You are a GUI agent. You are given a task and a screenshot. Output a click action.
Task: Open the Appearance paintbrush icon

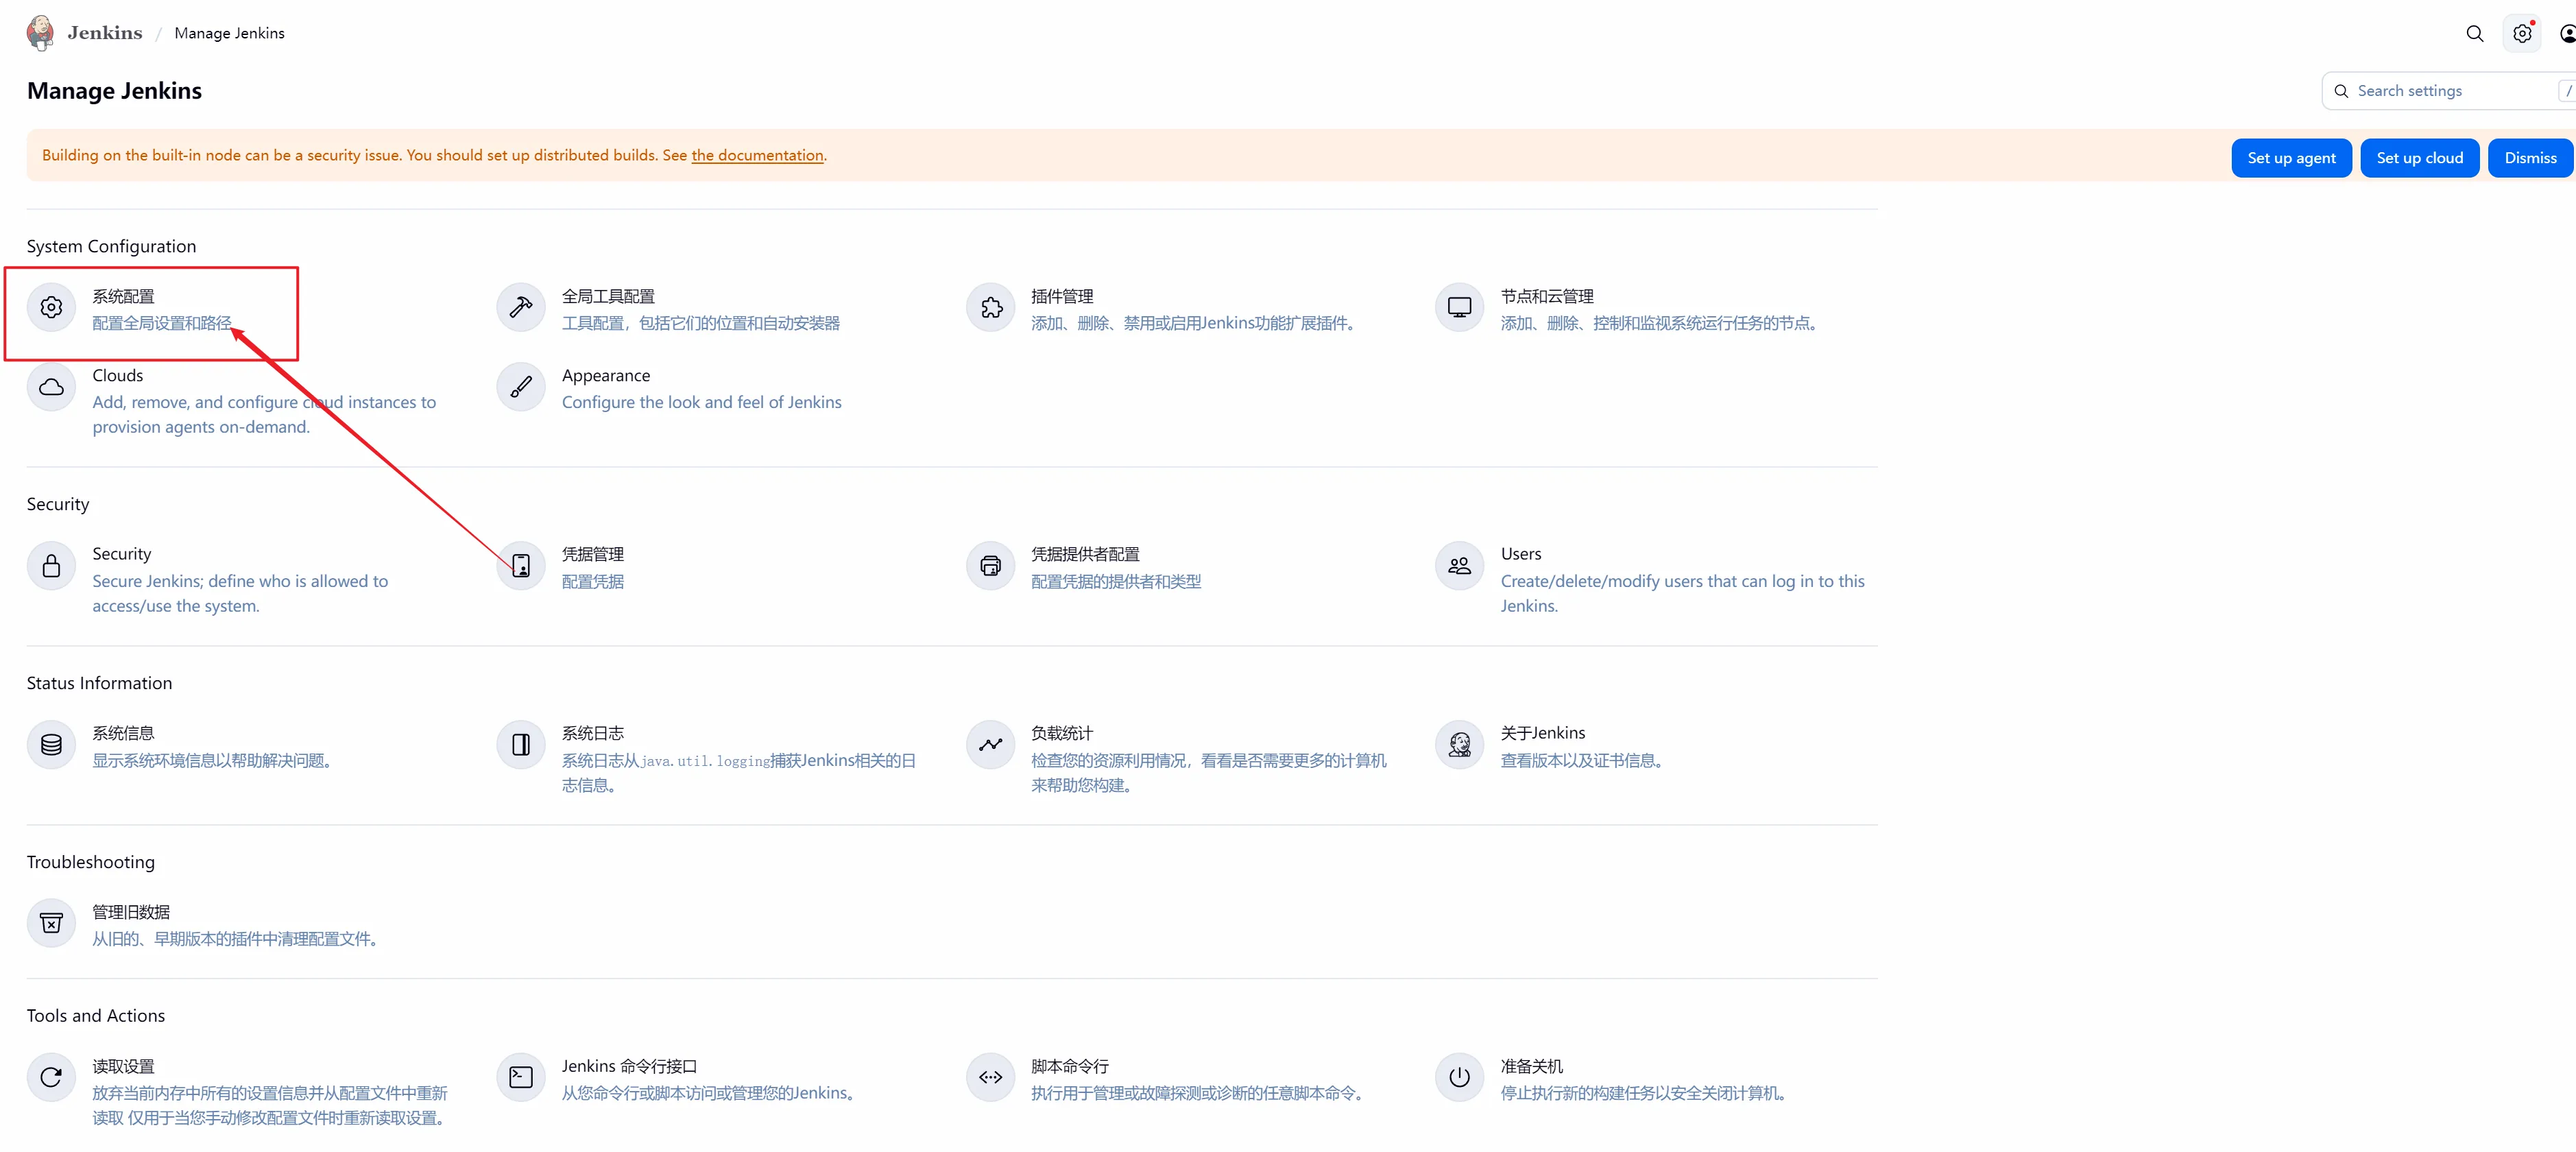click(520, 387)
